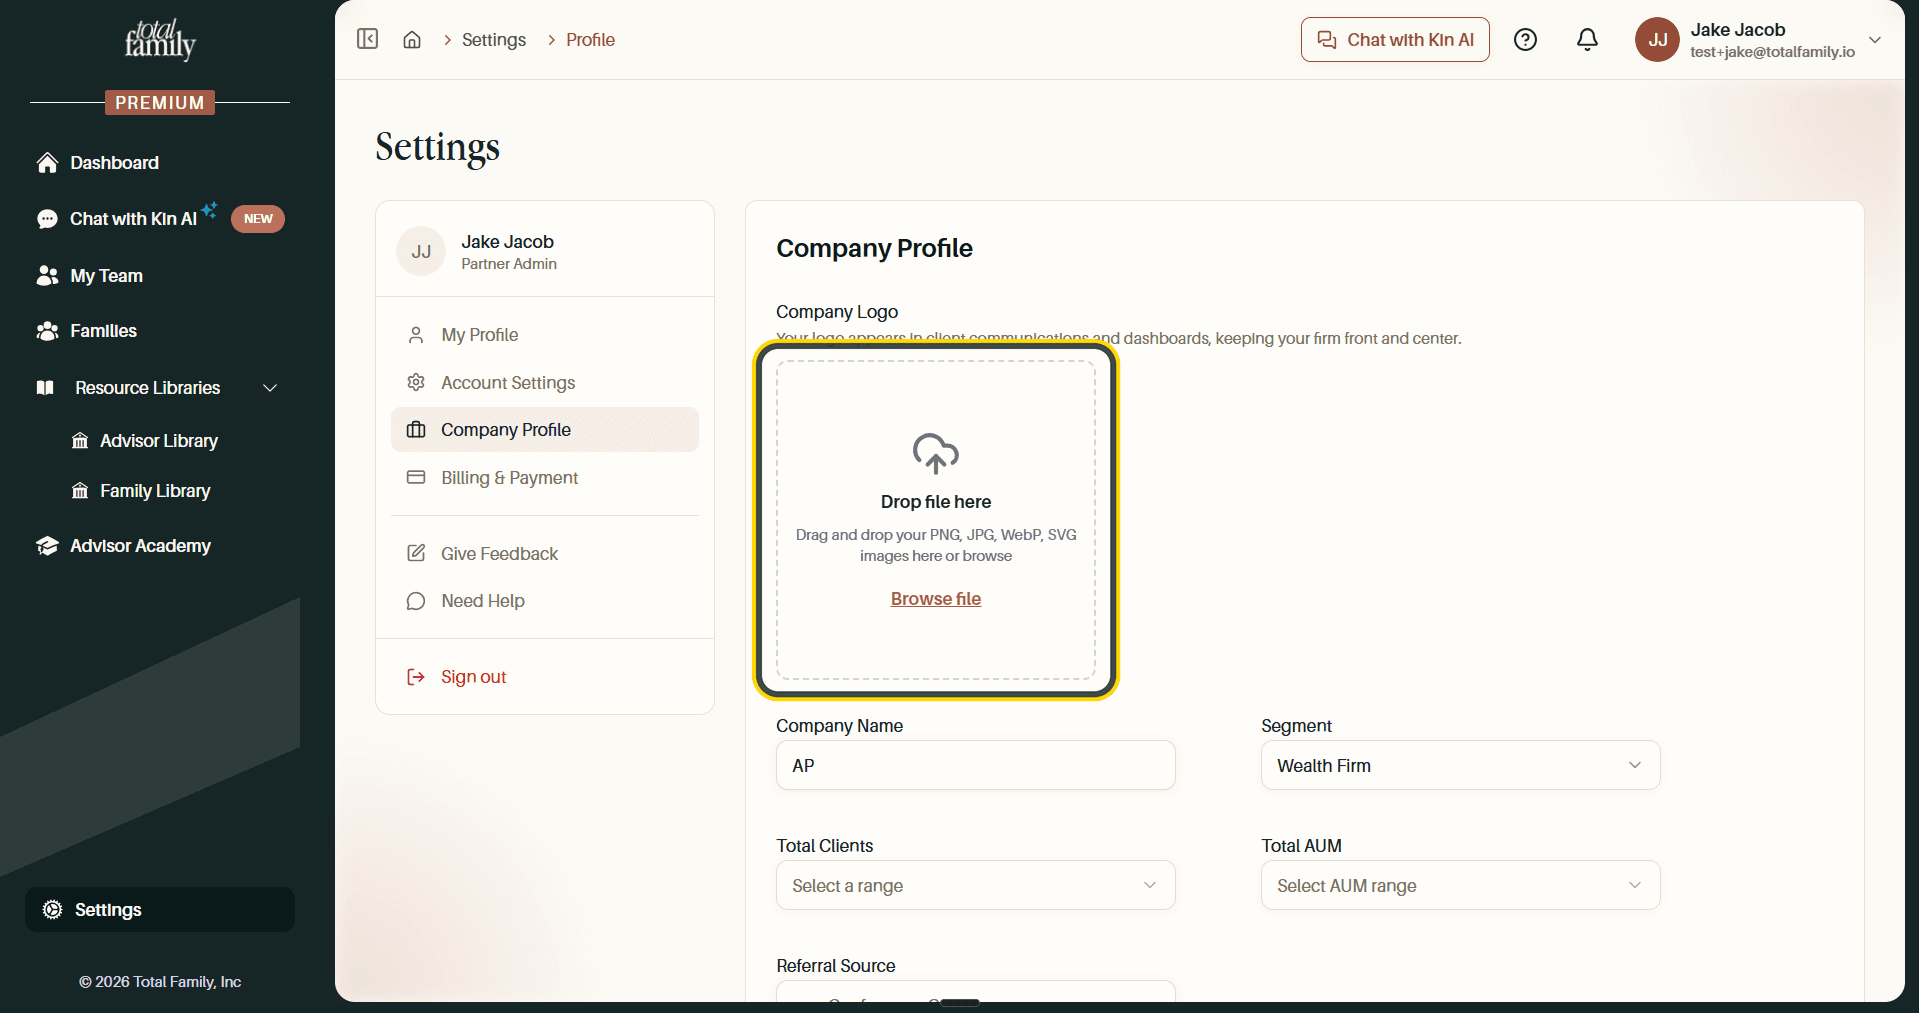
Task: Expand user account menu chevron
Action: click(x=1875, y=40)
